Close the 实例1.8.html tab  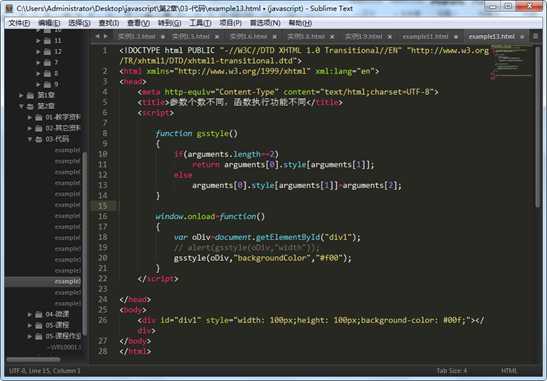[332, 37]
